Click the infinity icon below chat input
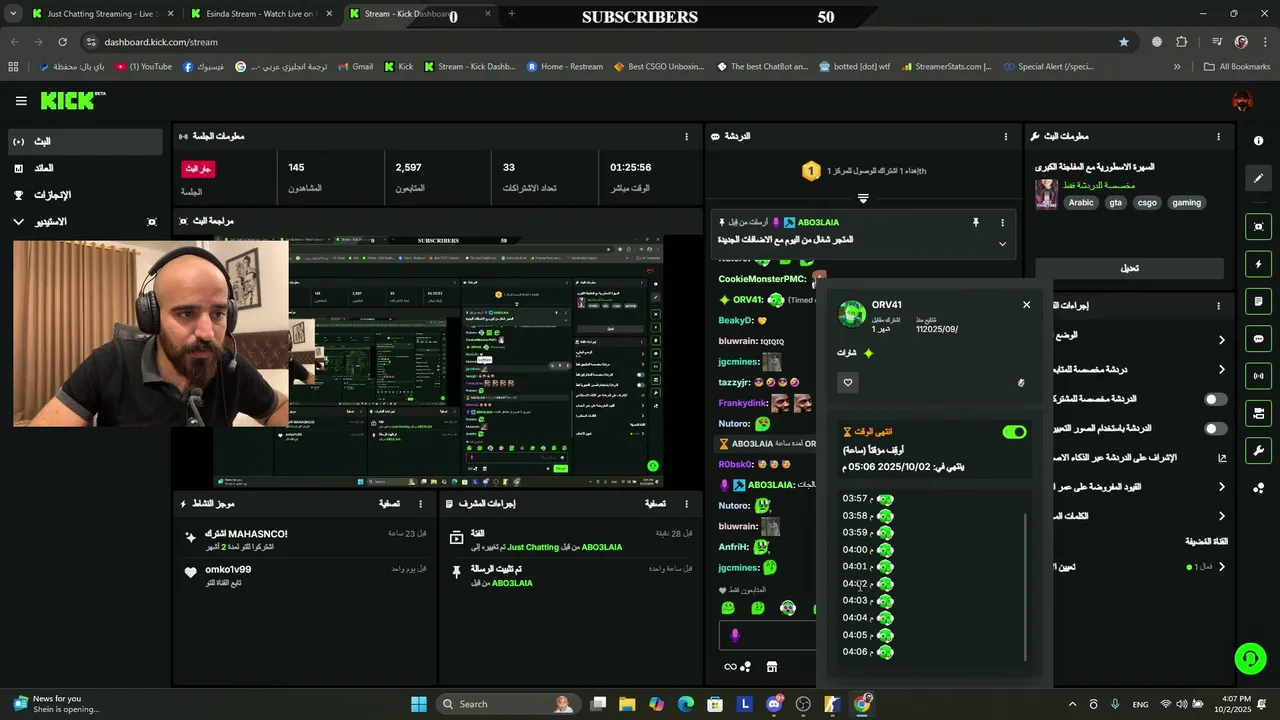The height and width of the screenshot is (720, 1280). (730, 667)
